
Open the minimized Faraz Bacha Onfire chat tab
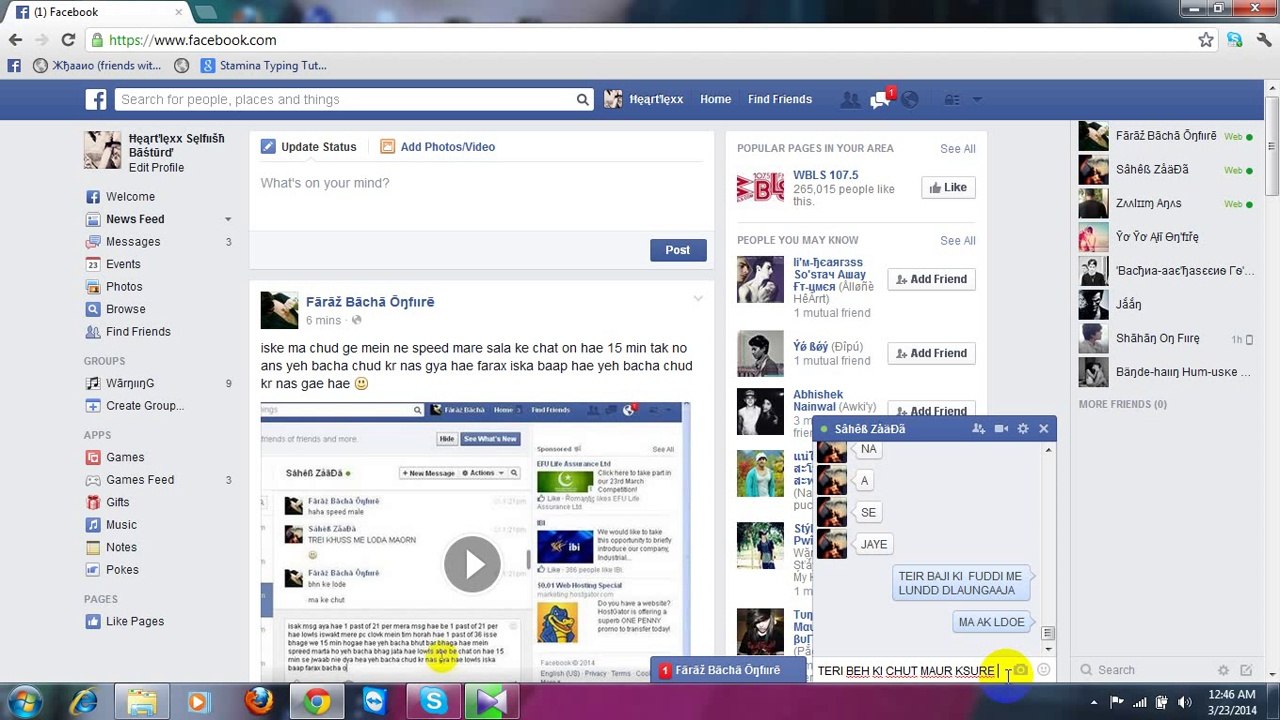pos(728,671)
